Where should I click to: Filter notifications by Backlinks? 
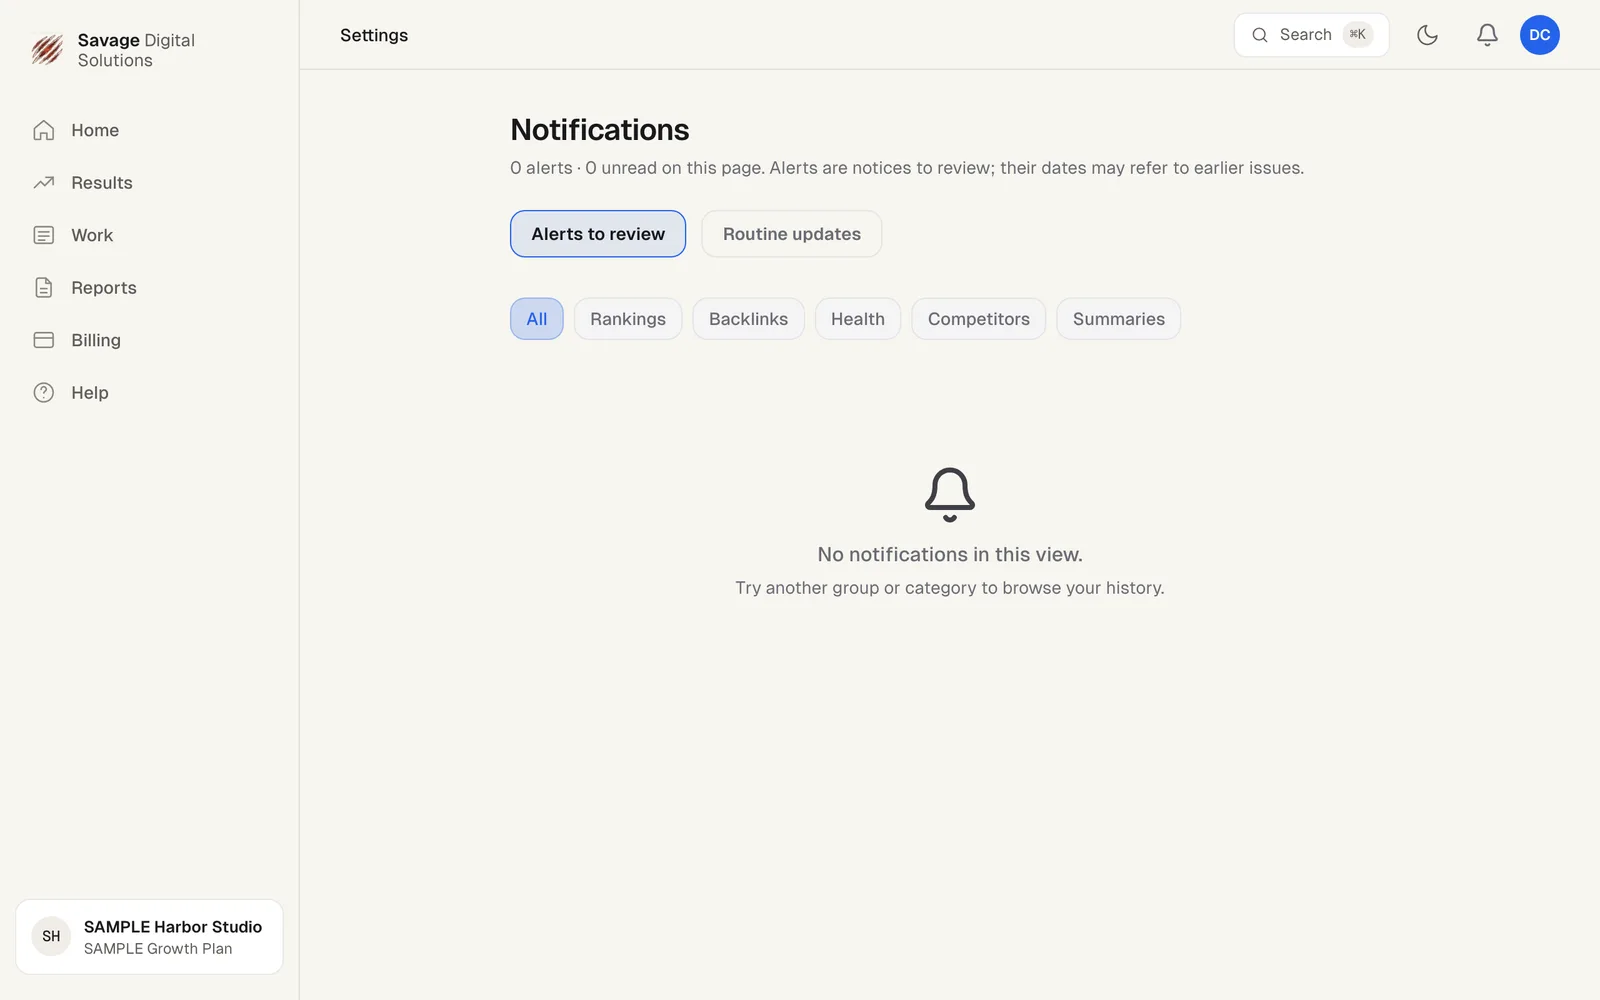[x=748, y=319]
